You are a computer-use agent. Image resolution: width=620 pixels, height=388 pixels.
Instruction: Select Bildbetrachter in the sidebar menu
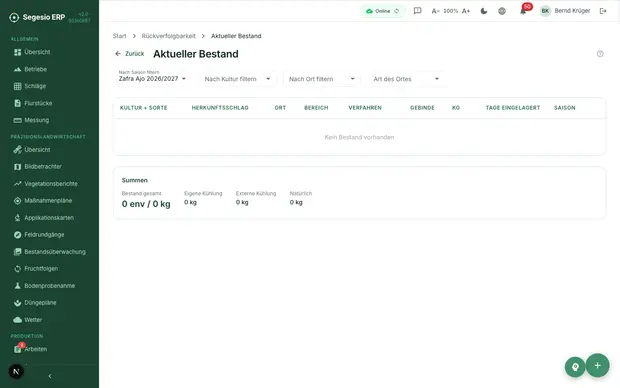[x=43, y=167]
